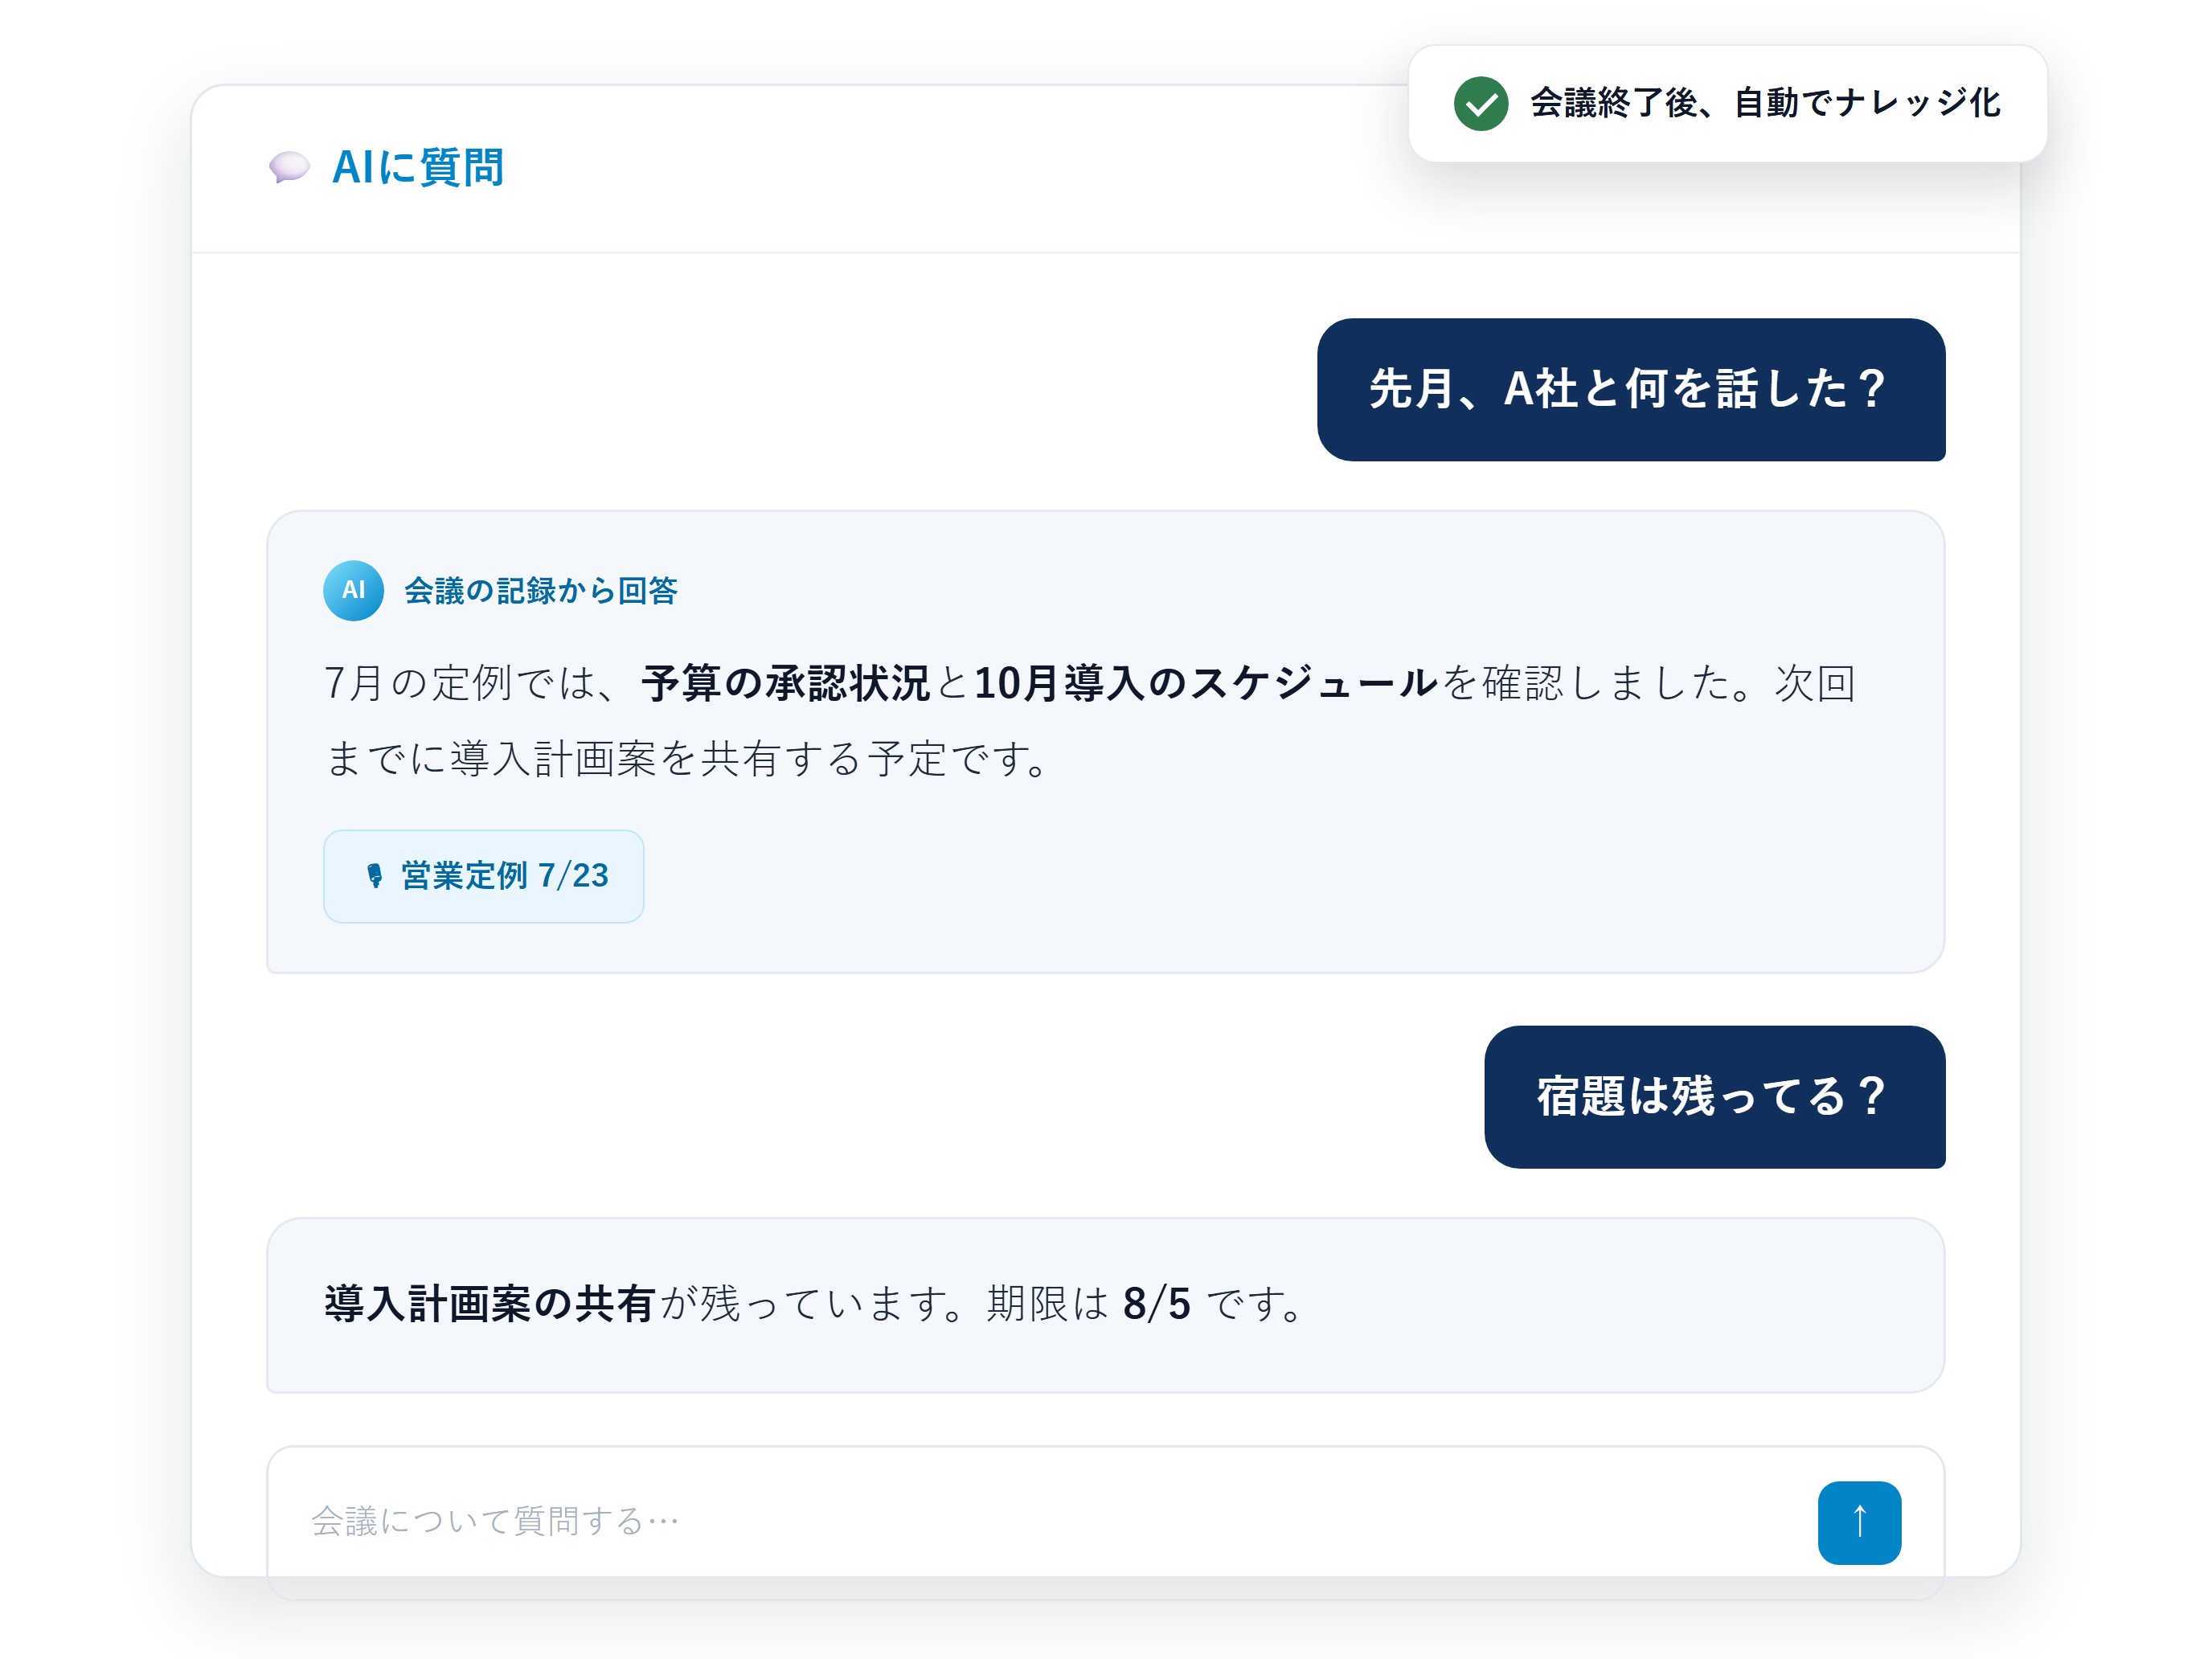Click bold text 導入計画案の共有
Screen dimensions: 2212x1659
(x=490, y=1304)
